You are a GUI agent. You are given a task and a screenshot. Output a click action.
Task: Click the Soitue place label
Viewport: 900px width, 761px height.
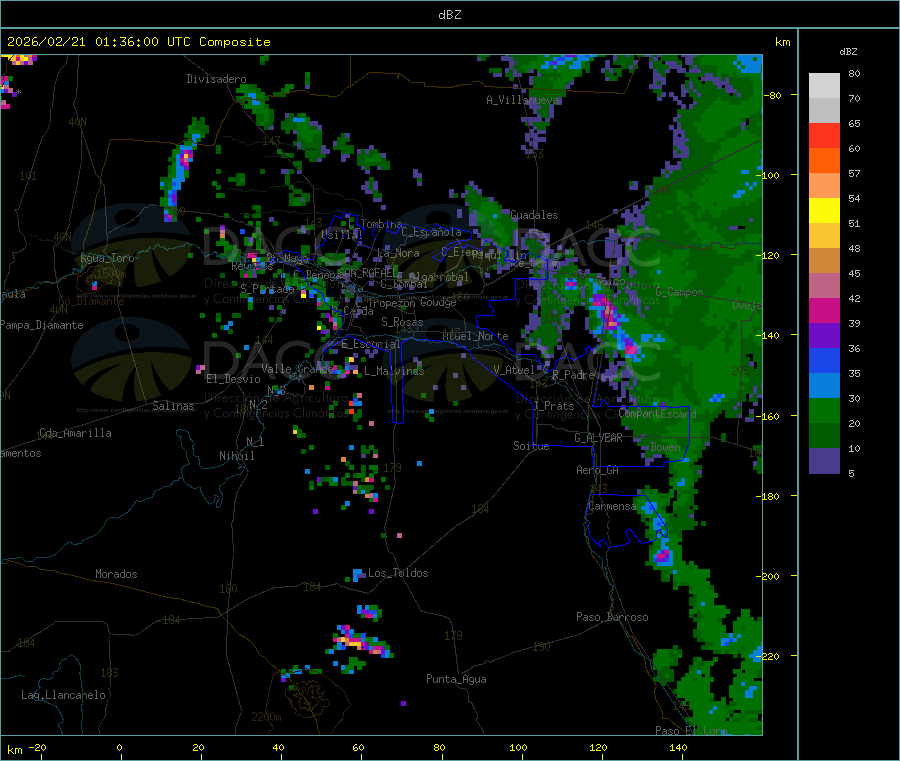click(x=531, y=446)
